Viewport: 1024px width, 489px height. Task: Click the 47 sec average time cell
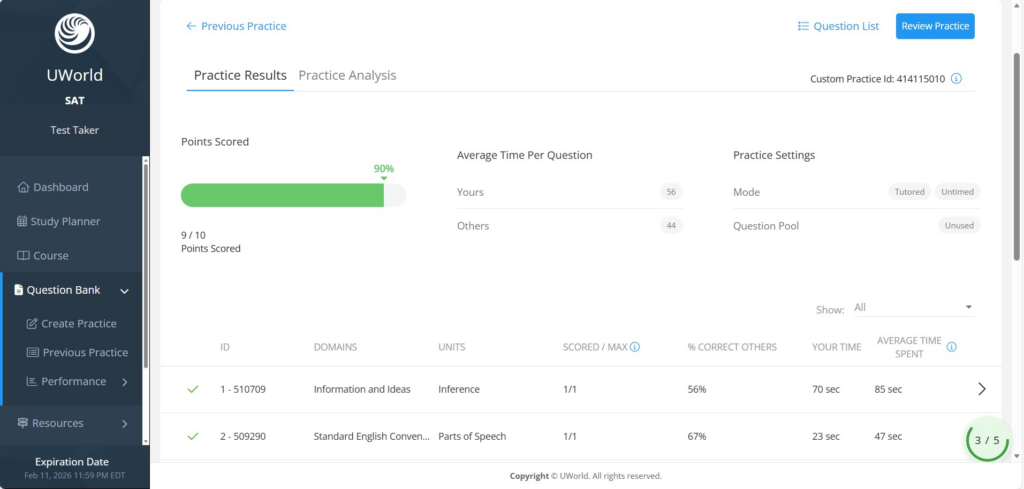pyautogui.click(x=888, y=436)
